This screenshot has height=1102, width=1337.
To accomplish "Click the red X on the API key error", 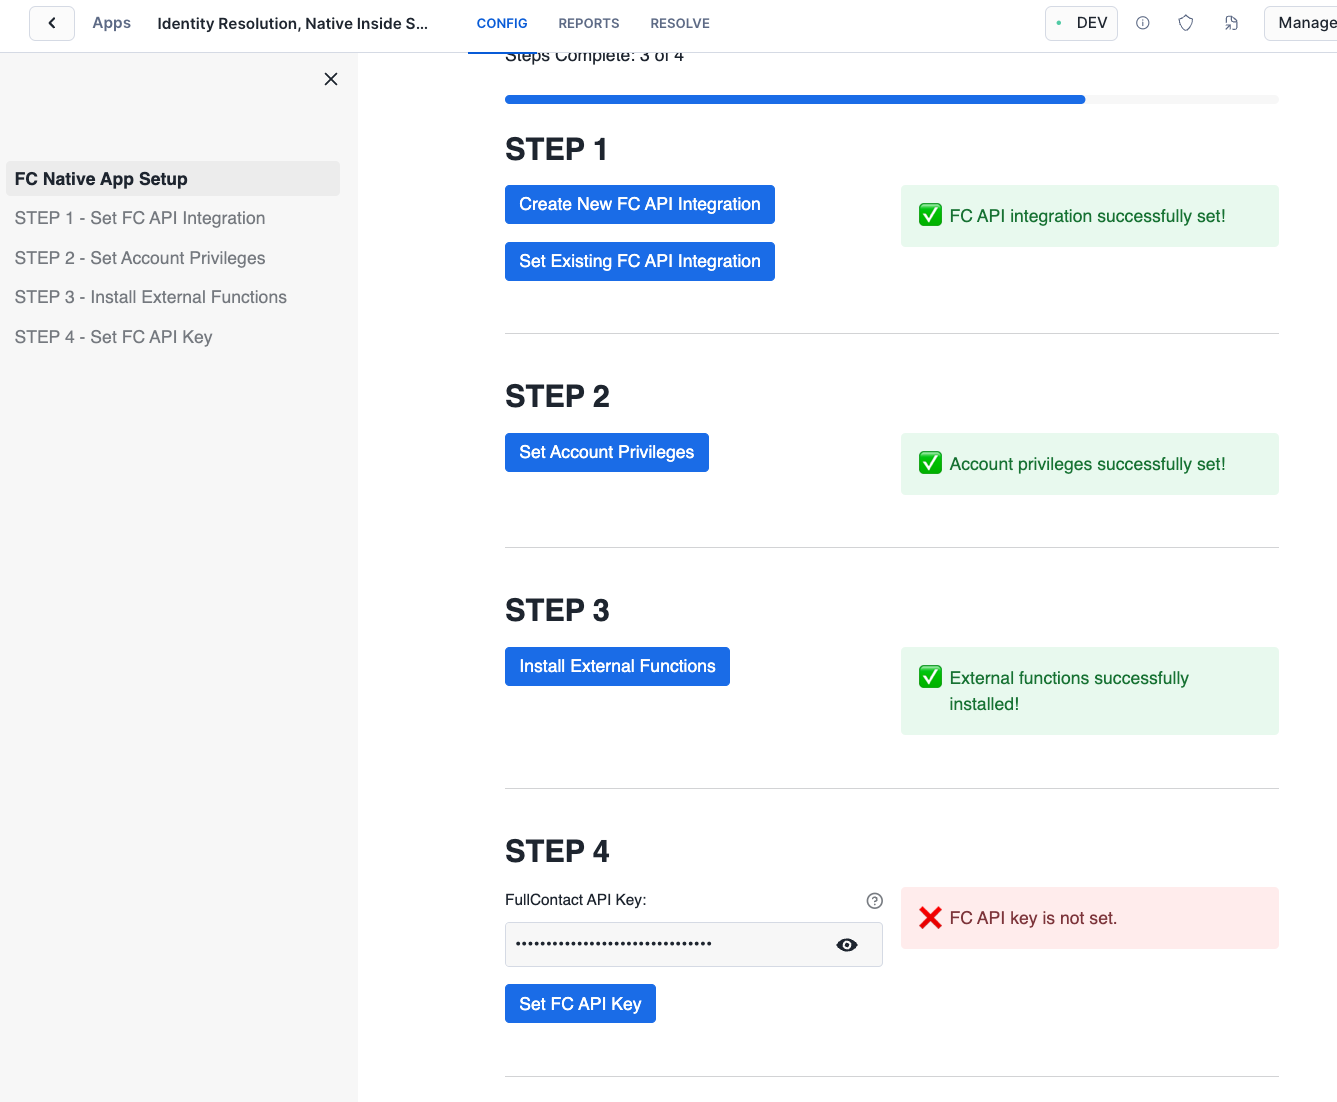I will (x=930, y=917).
